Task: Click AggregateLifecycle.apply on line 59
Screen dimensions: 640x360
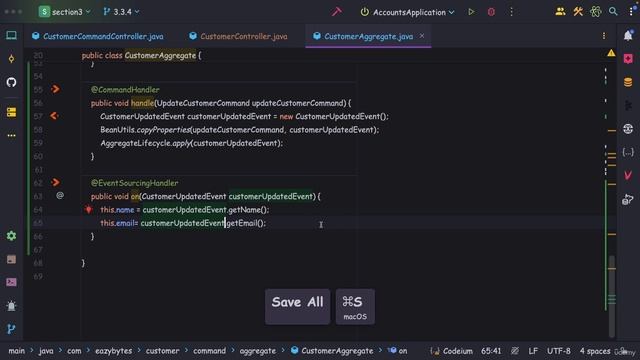Action: click(145, 143)
